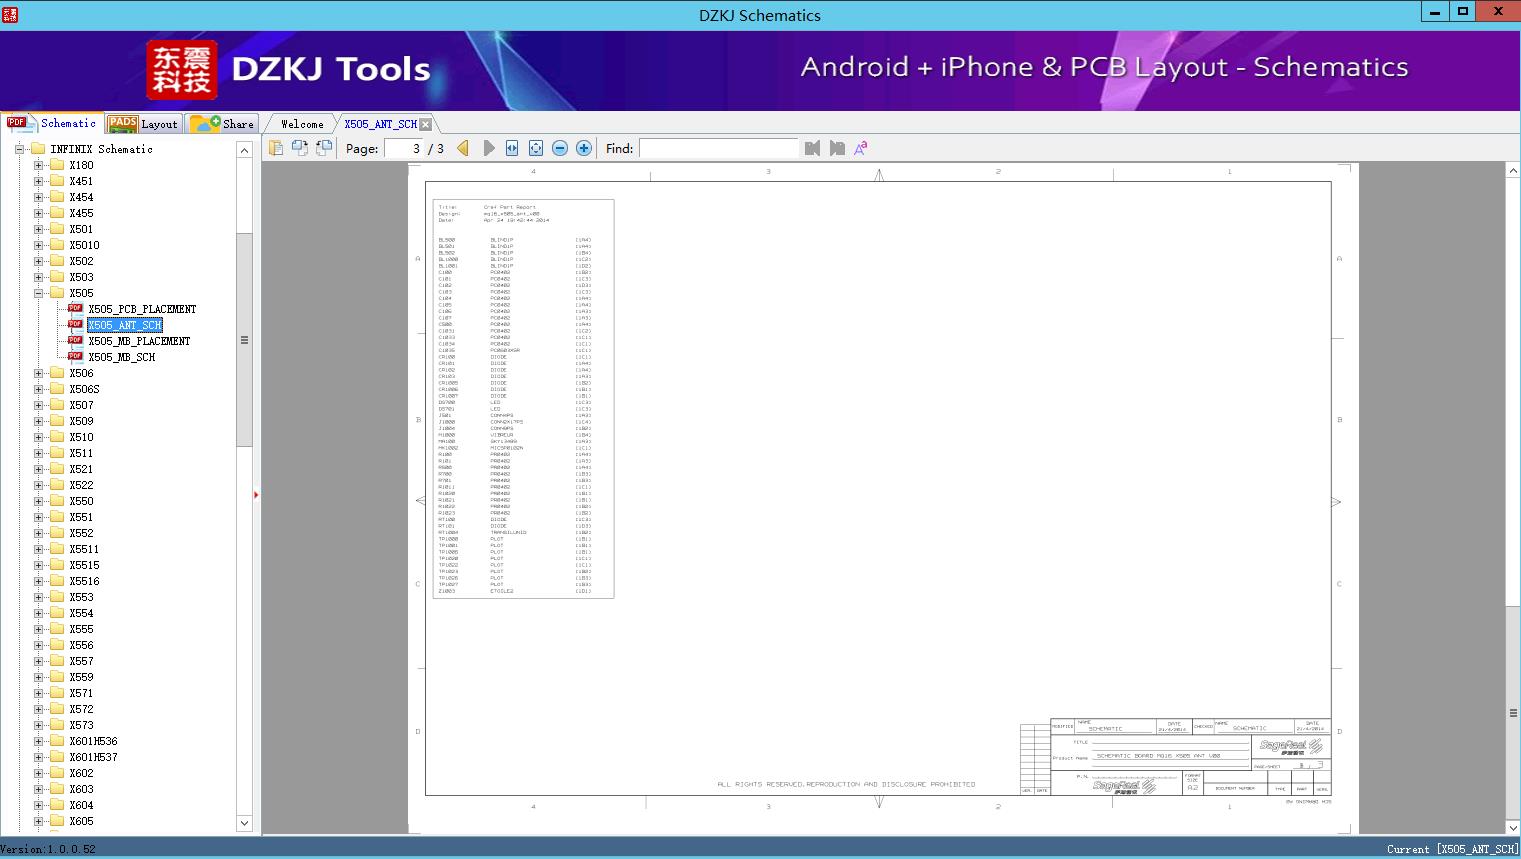The width and height of the screenshot is (1521, 859).
Task: Click the tree panel splitter grip
Action: (244, 340)
